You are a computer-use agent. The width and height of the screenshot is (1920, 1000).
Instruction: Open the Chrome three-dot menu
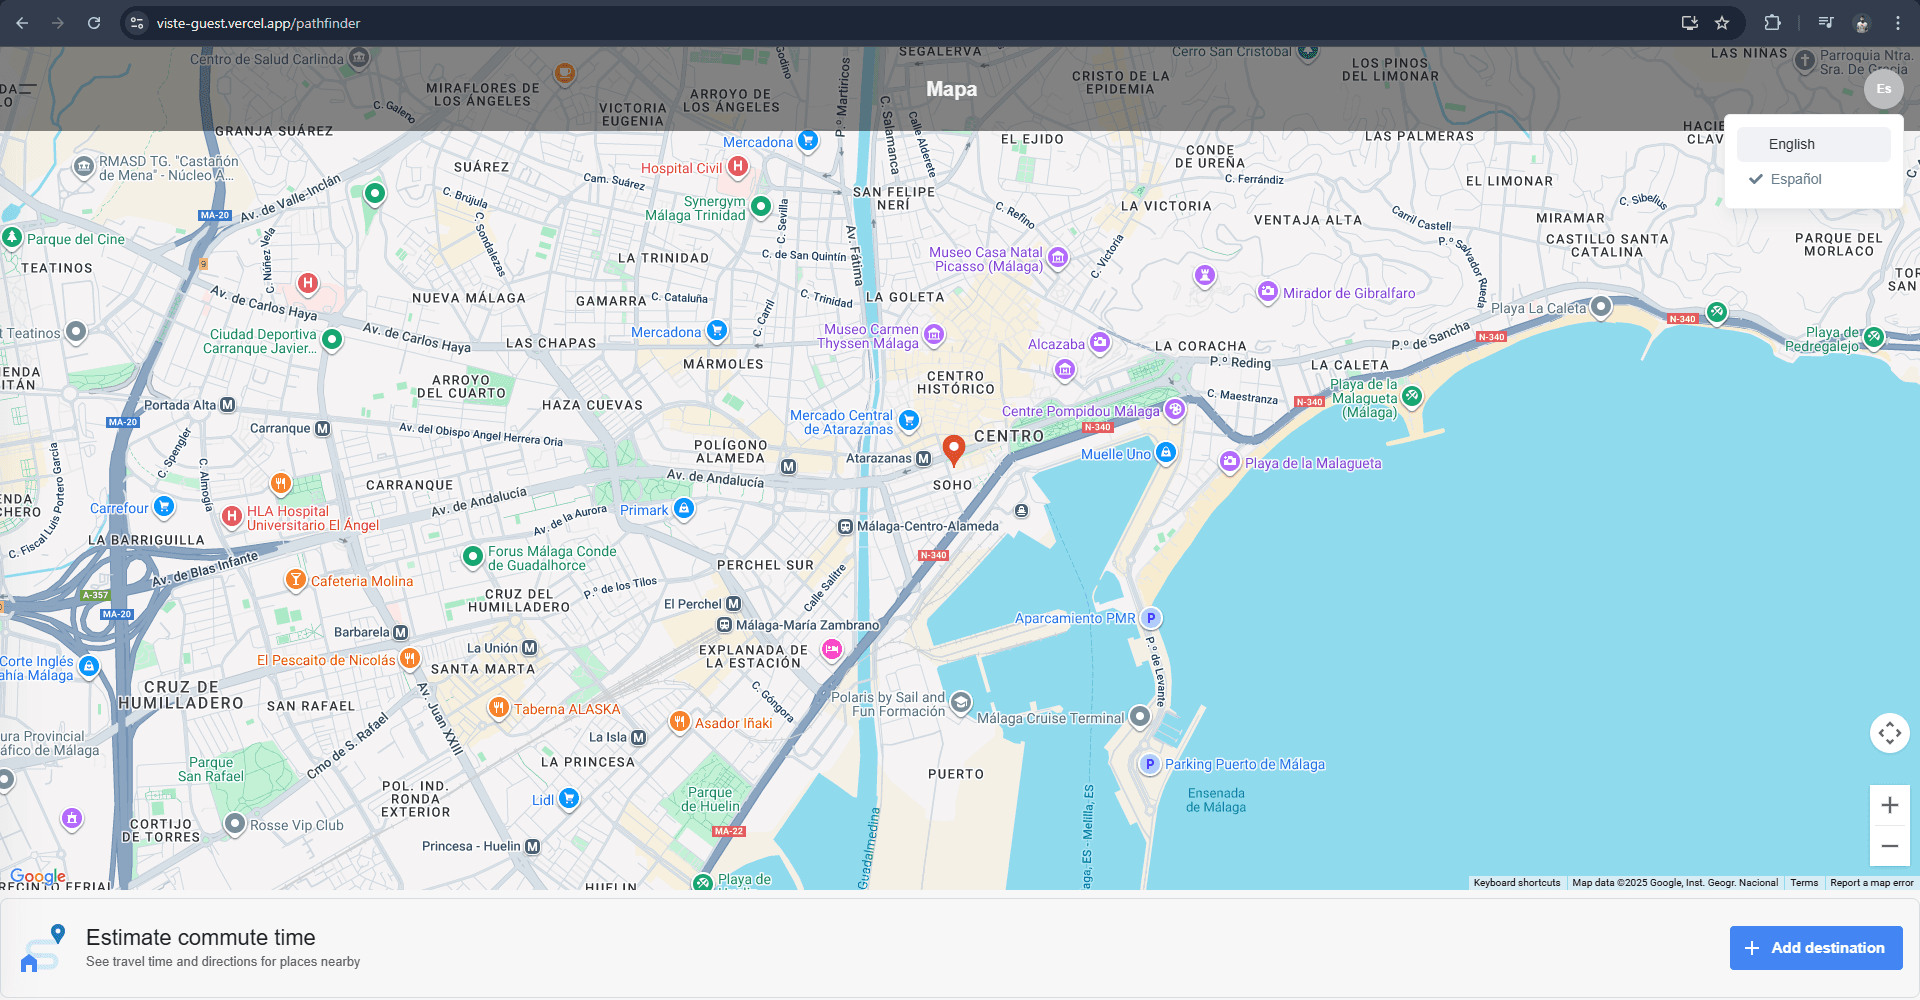point(1897,23)
